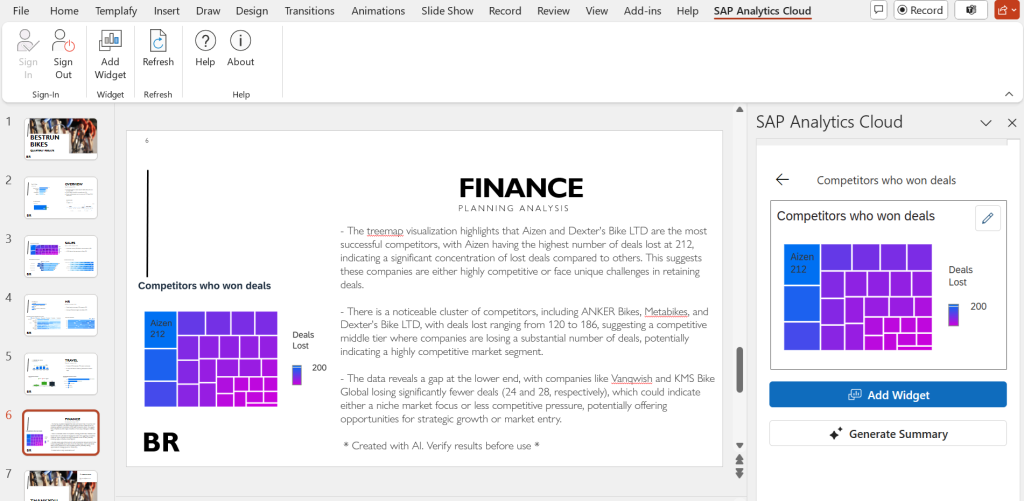Click the Aizen 212 tile on slide
The width and height of the screenshot is (1024, 501).
point(160,329)
